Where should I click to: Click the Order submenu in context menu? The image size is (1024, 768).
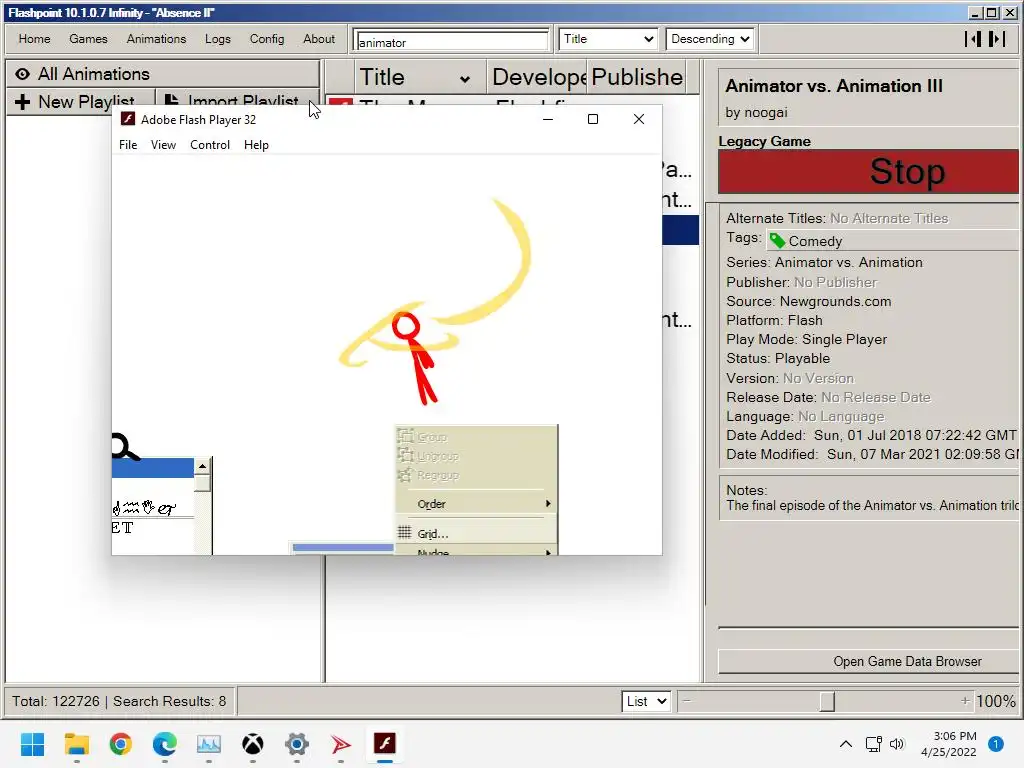click(x=477, y=504)
